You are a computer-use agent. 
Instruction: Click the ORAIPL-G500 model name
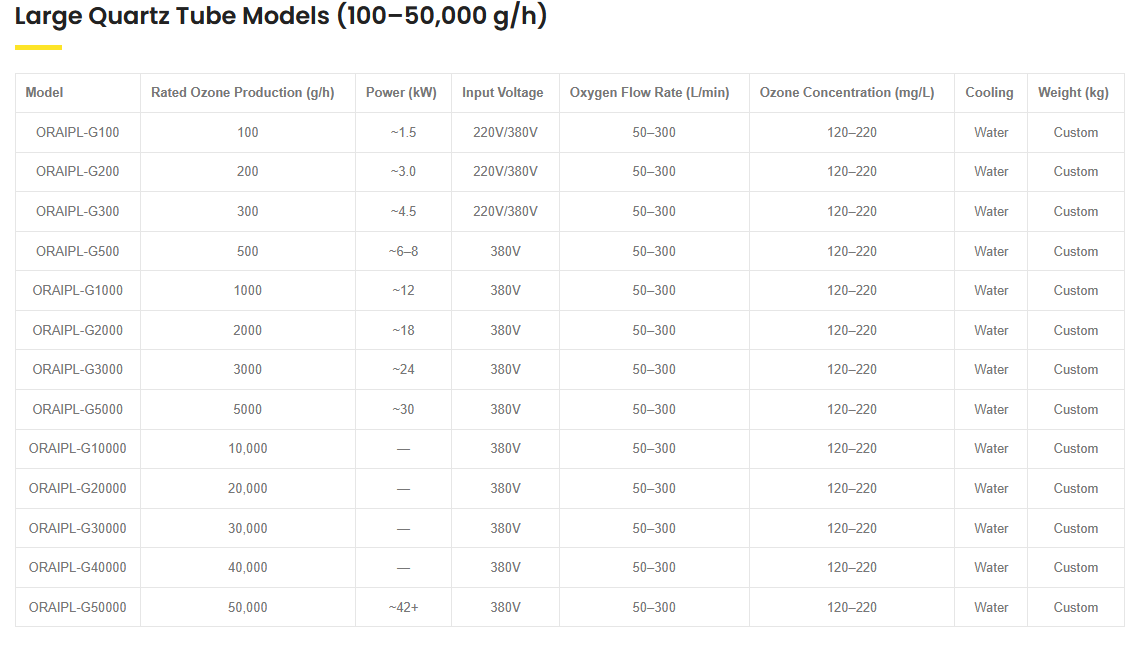(78, 251)
